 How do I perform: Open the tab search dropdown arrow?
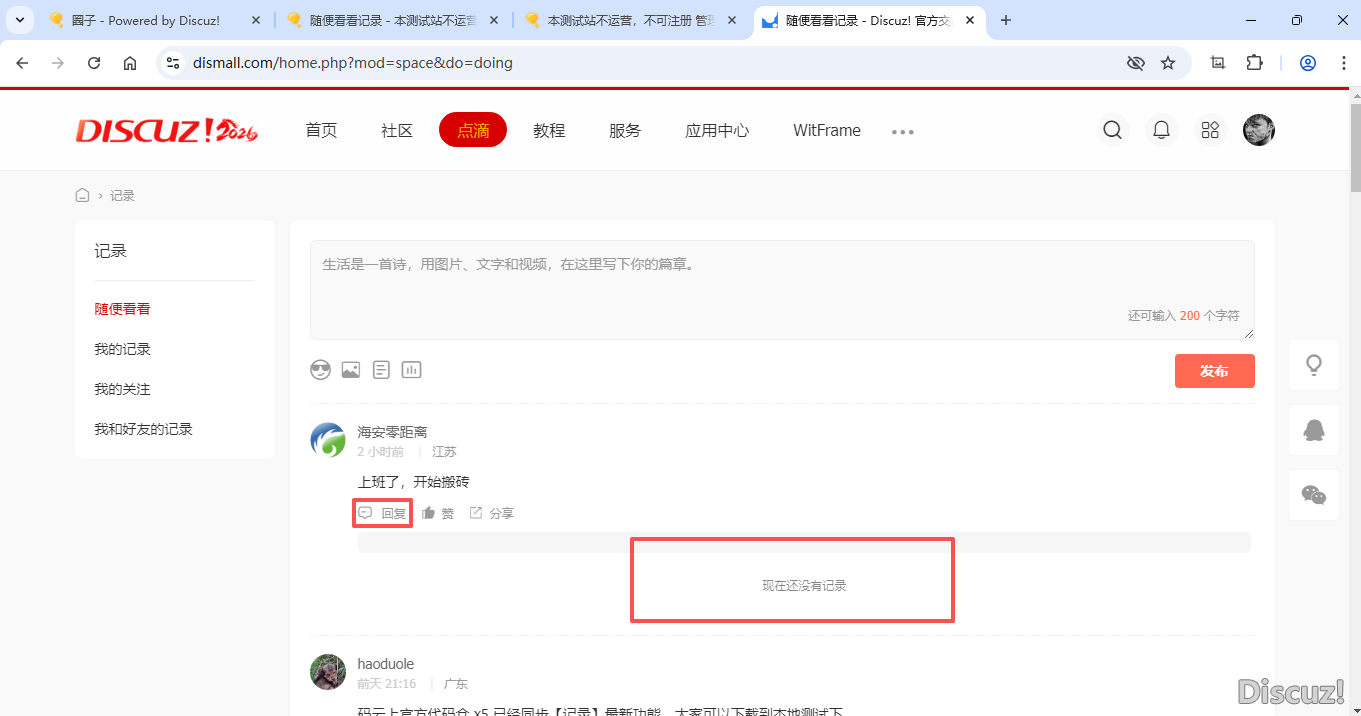(19, 20)
